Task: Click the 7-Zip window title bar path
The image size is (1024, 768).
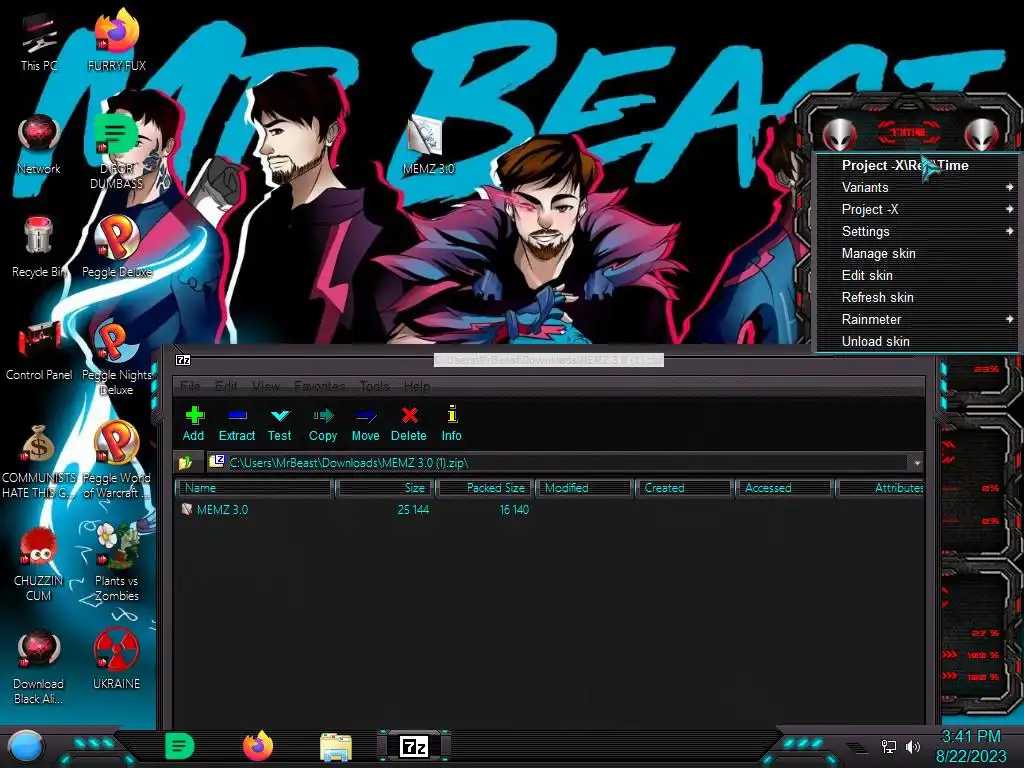Action: tap(549, 360)
